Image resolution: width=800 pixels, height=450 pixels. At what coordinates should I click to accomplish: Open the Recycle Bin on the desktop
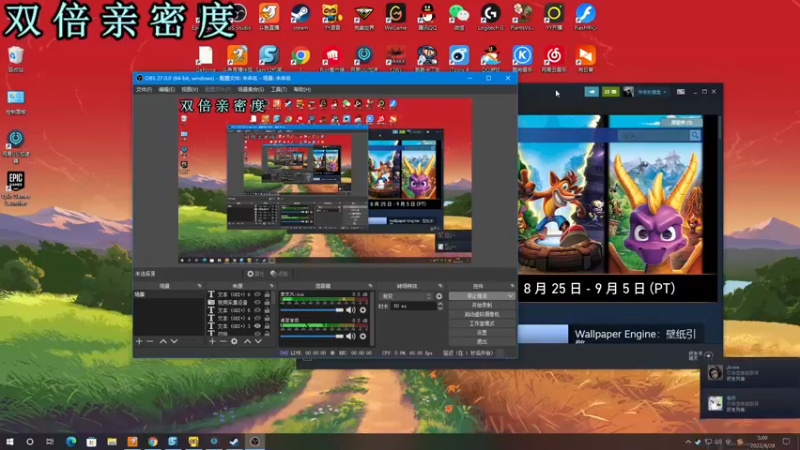(16, 59)
